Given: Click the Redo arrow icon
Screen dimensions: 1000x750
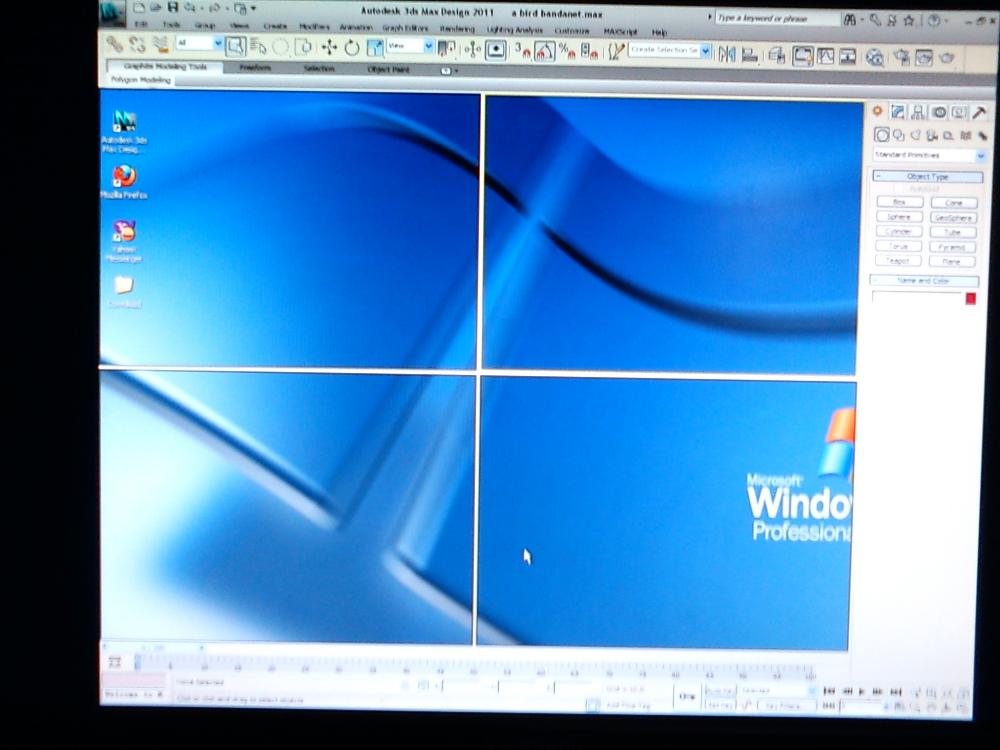Looking at the screenshot, I should tap(214, 8).
